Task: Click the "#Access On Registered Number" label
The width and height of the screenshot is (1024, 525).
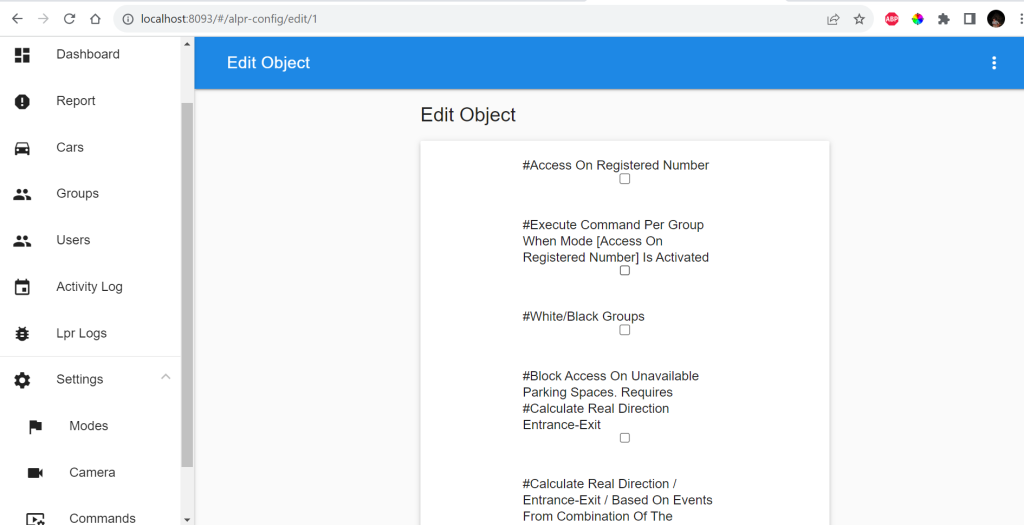Action: [x=615, y=166]
